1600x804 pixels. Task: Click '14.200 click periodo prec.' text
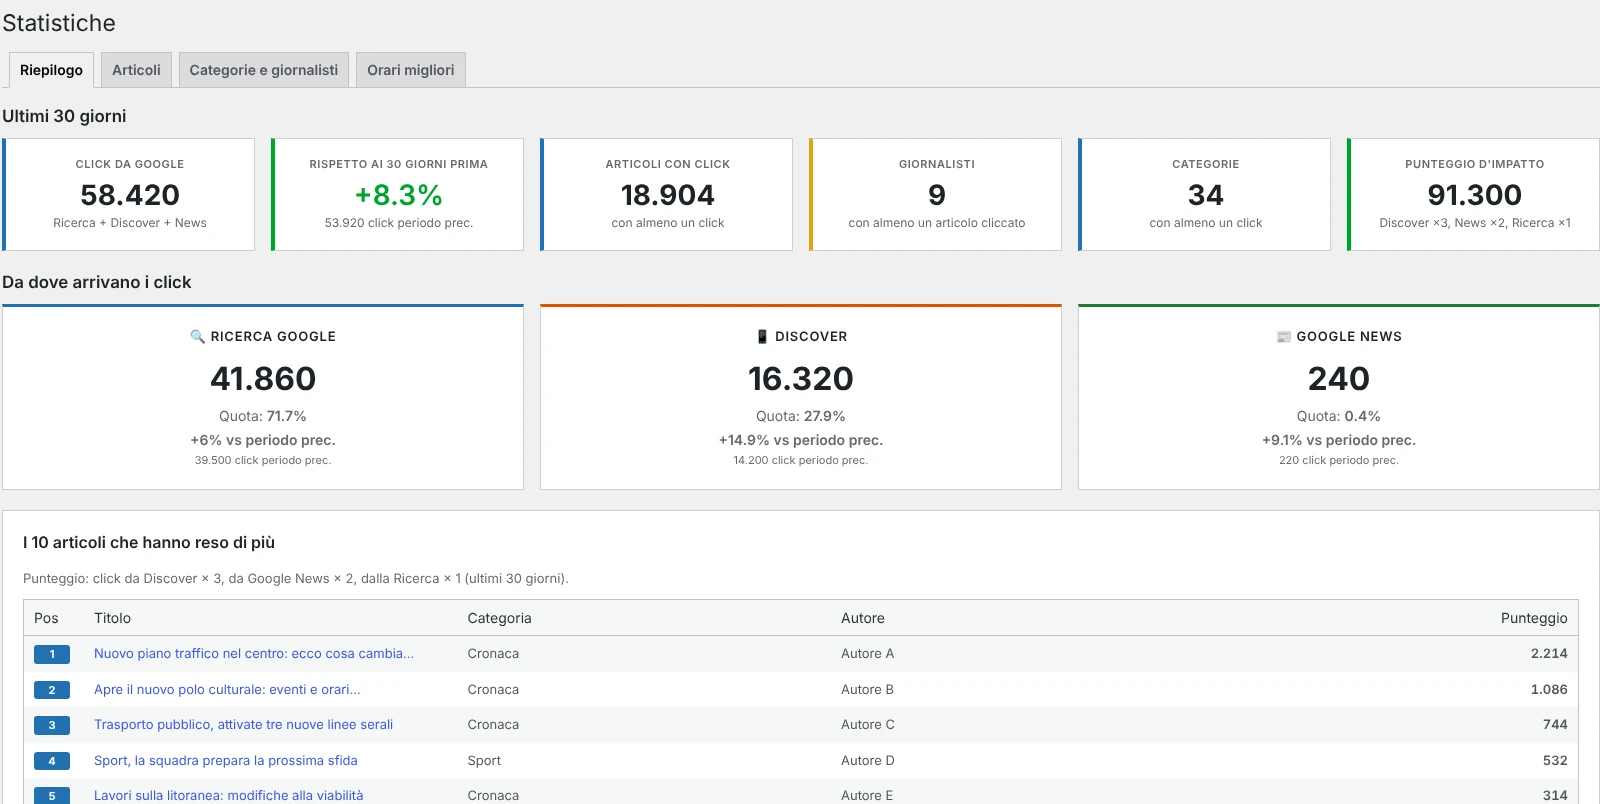(801, 461)
